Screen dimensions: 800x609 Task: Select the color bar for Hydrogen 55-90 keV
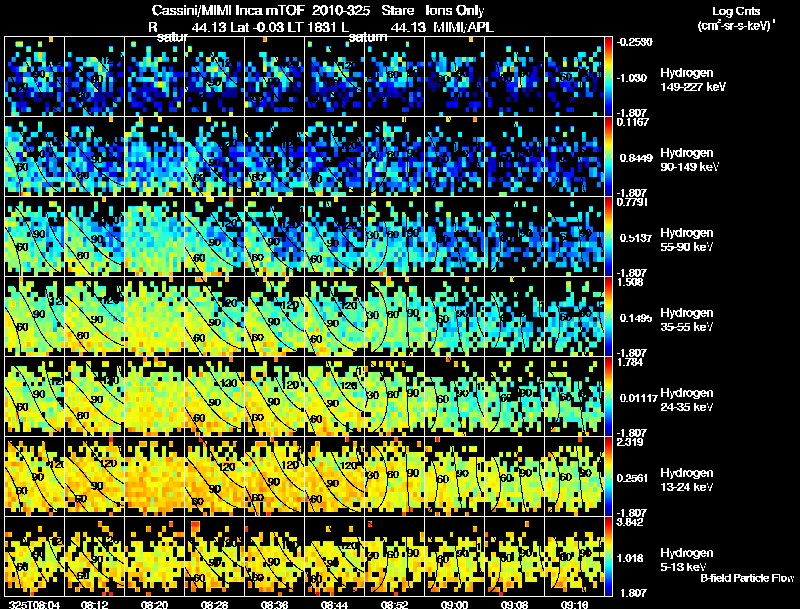pos(608,237)
